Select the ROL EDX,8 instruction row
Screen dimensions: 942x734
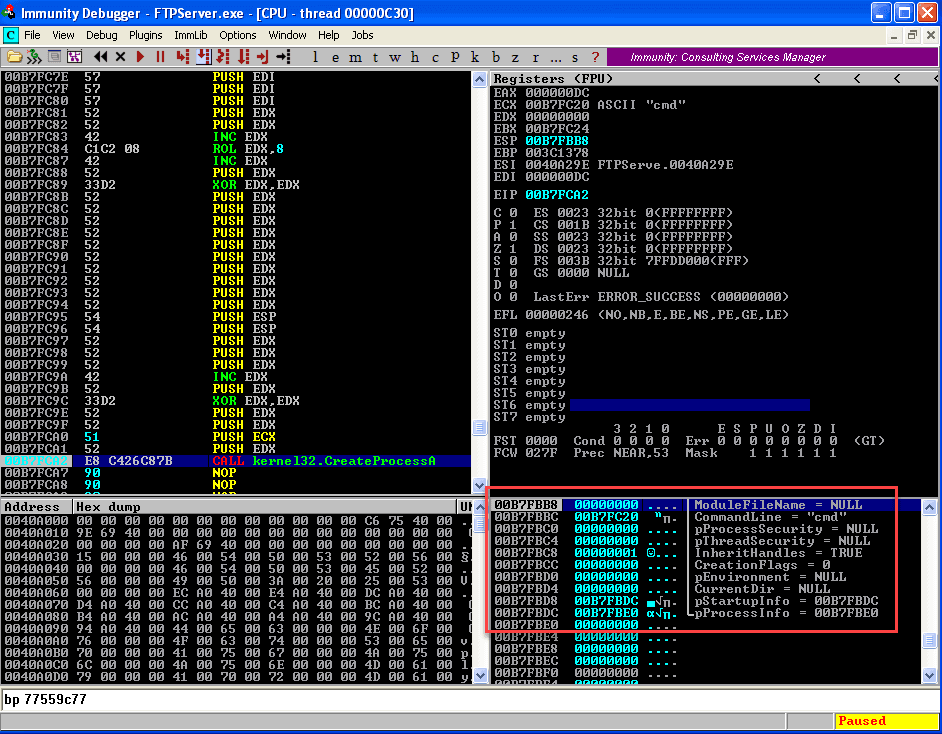[237, 148]
